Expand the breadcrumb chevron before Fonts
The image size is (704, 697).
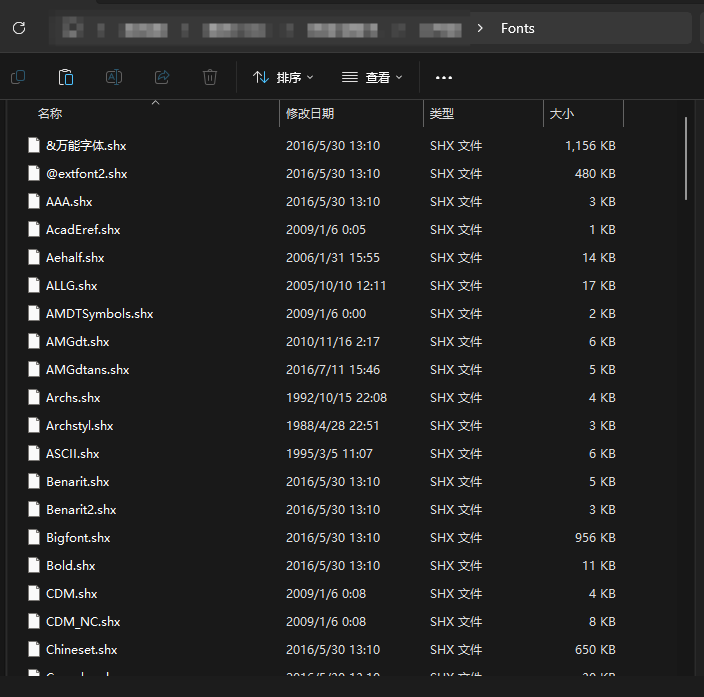(x=481, y=28)
